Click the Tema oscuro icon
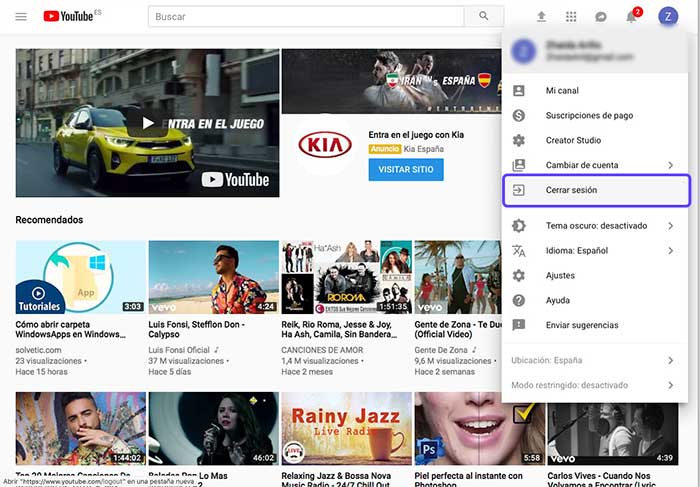Image resolution: width=700 pixels, height=487 pixels. coord(519,226)
